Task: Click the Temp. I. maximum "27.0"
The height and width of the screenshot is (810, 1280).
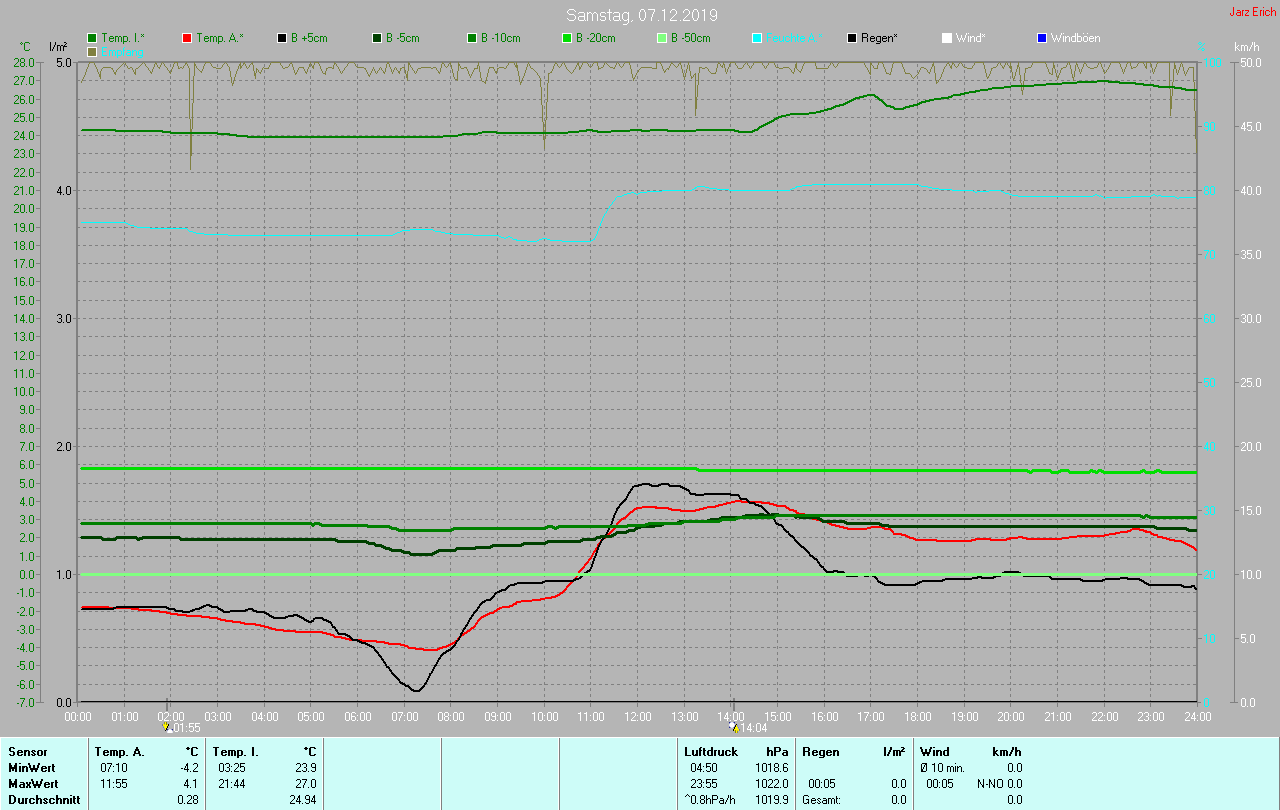Action: [x=306, y=784]
